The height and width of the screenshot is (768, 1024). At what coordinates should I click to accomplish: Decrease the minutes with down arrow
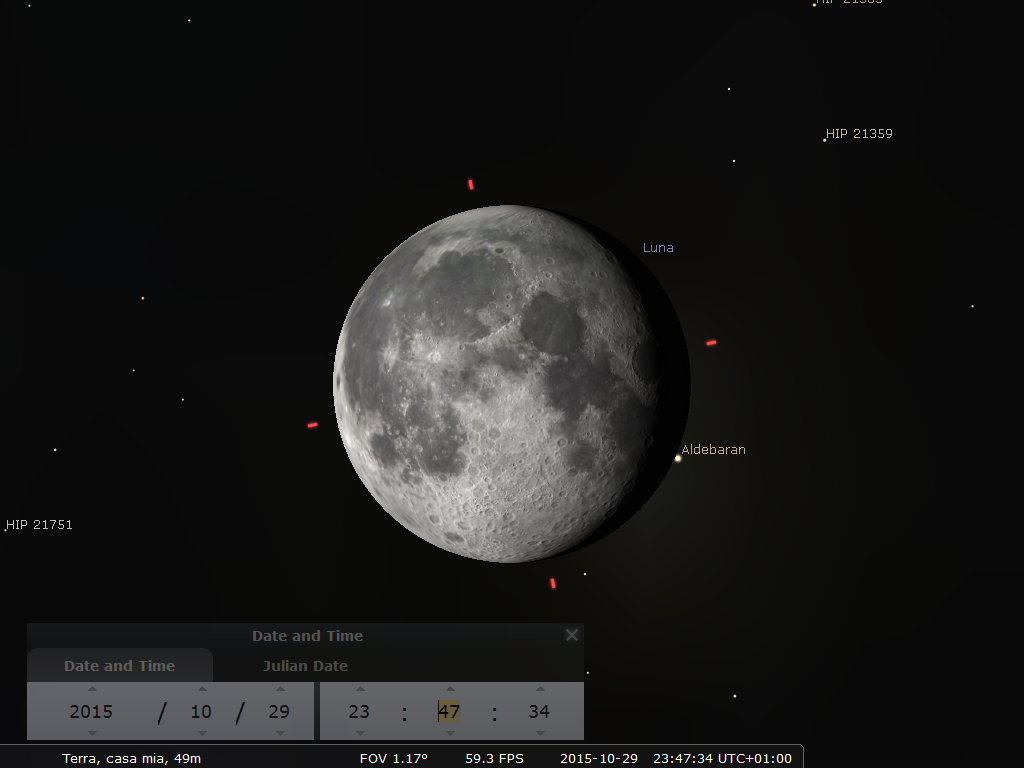[x=450, y=733]
